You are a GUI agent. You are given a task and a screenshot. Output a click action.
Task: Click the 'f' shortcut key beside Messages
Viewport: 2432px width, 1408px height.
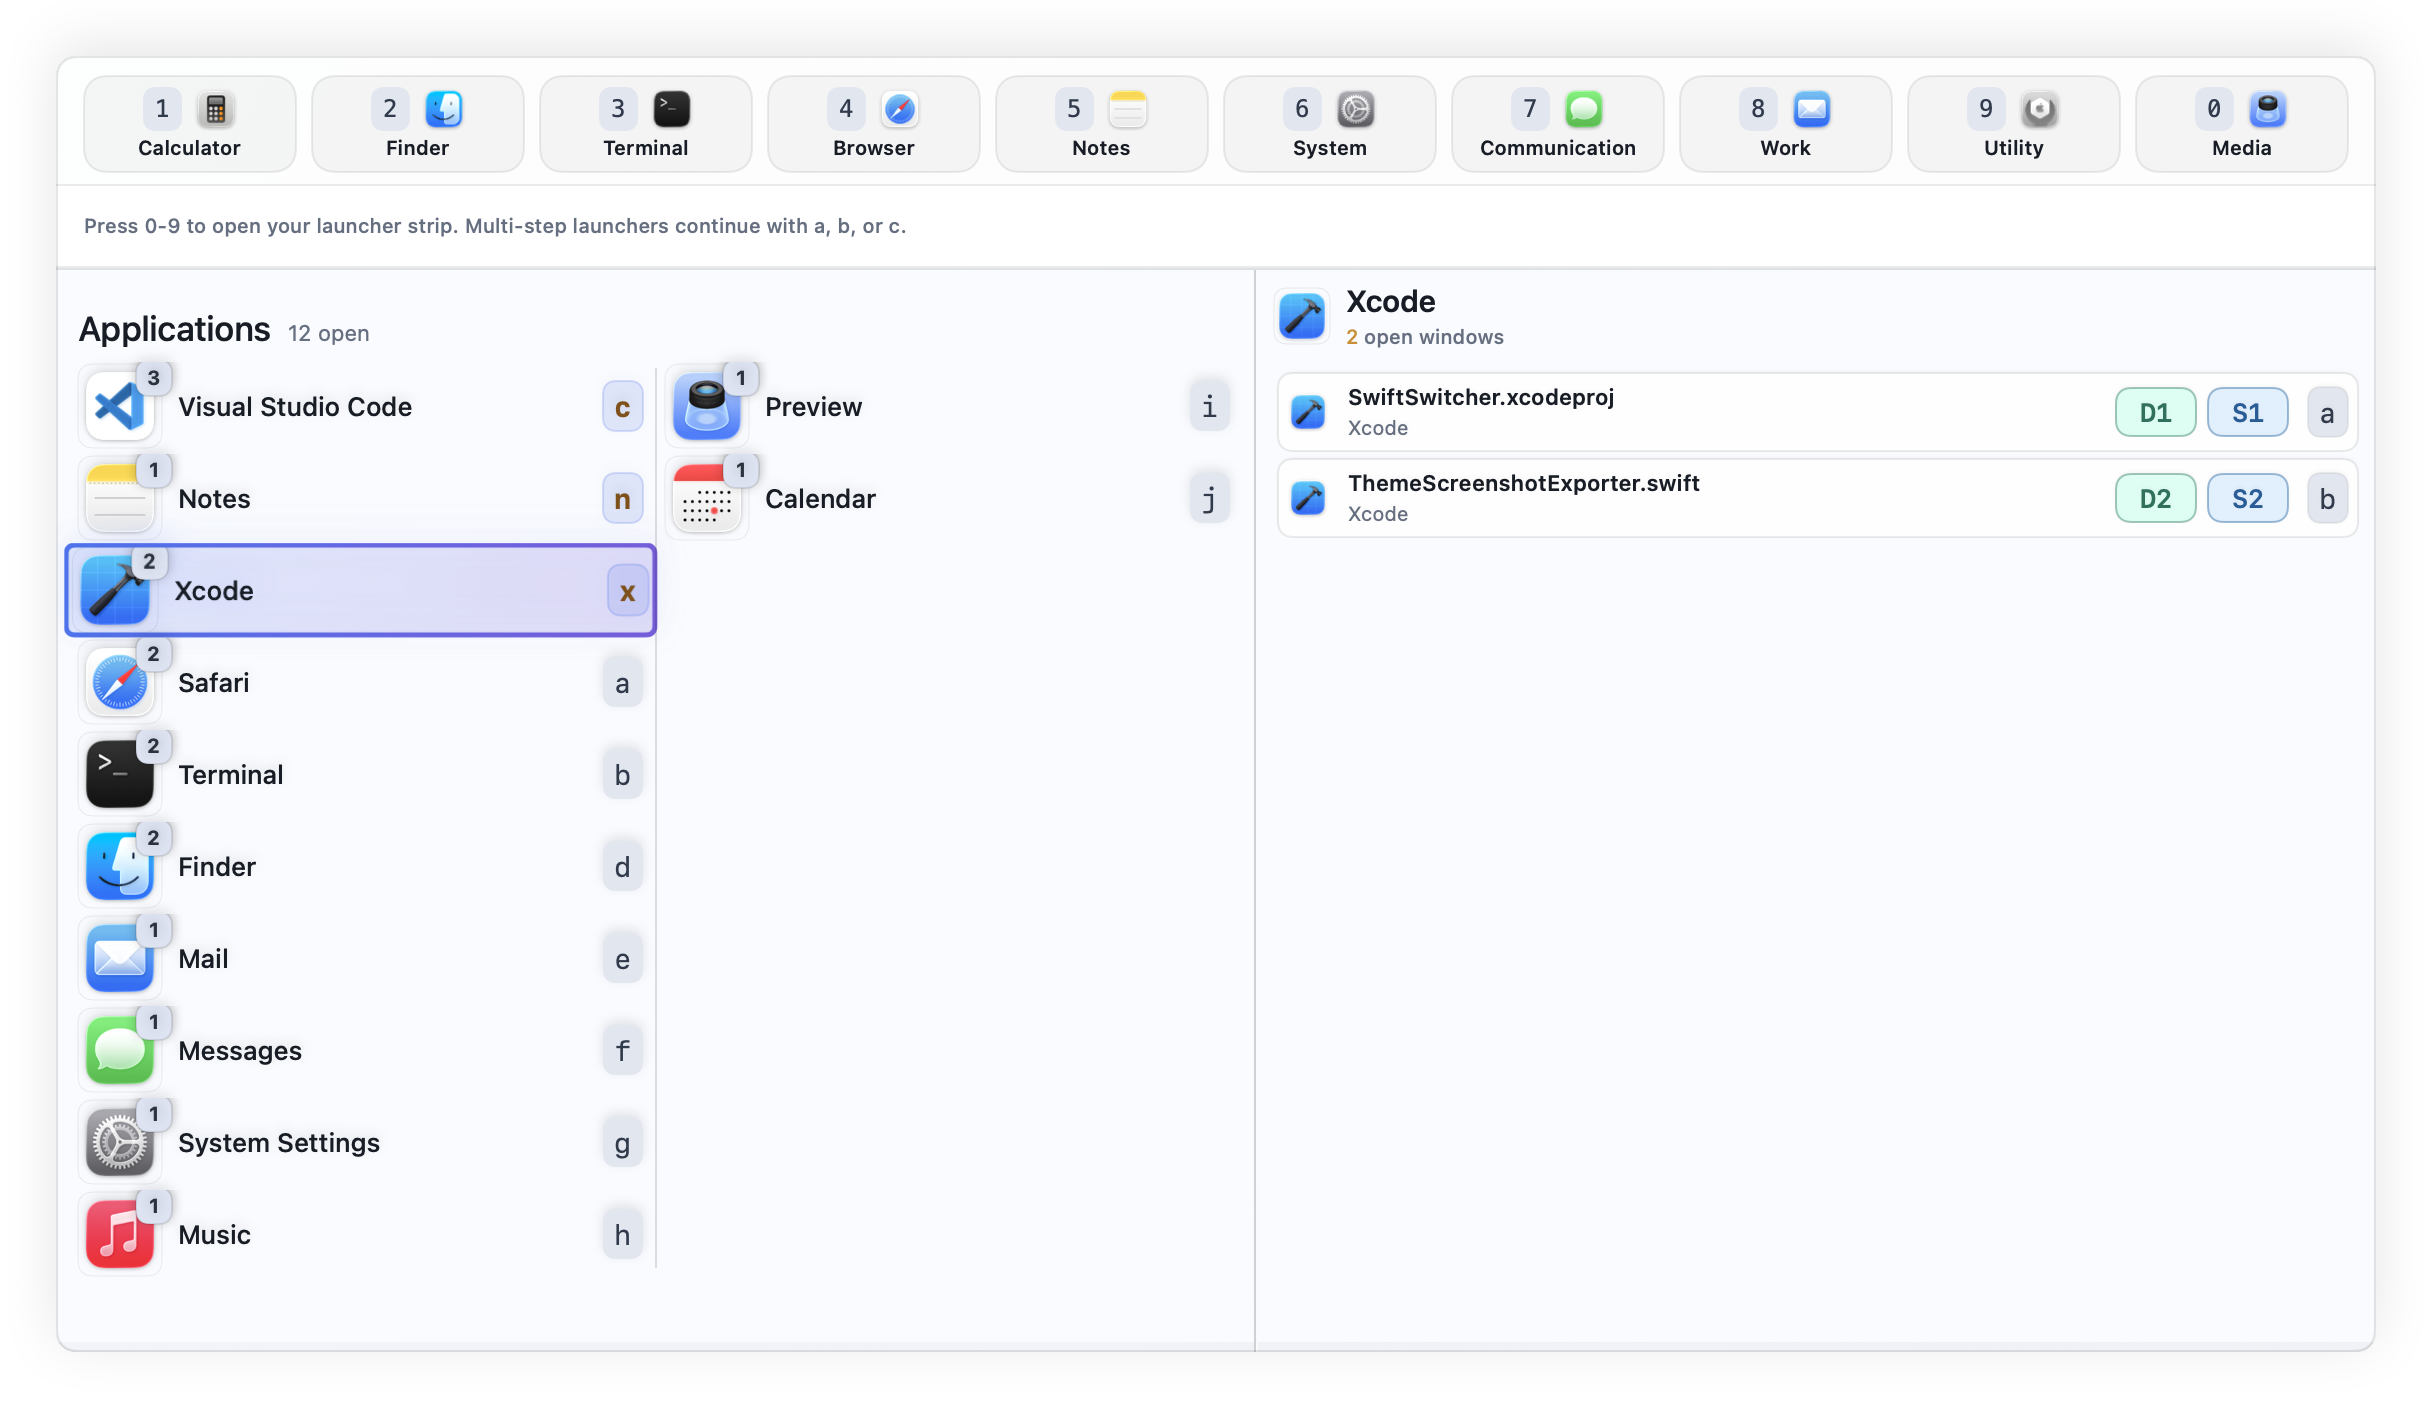622,1051
